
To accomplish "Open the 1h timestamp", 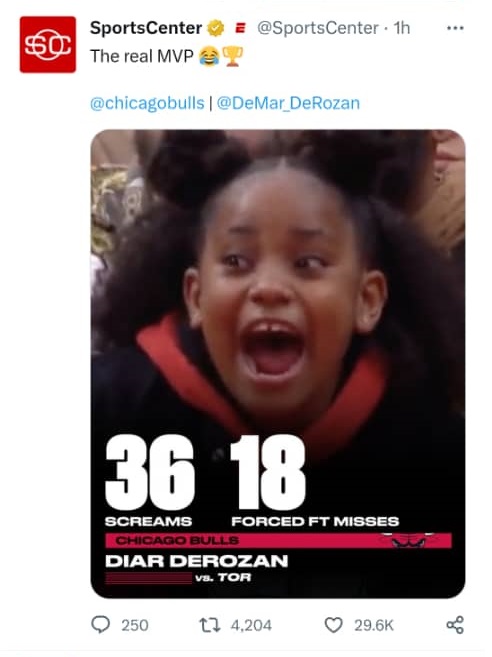I will pyautogui.click(x=401, y=28).
